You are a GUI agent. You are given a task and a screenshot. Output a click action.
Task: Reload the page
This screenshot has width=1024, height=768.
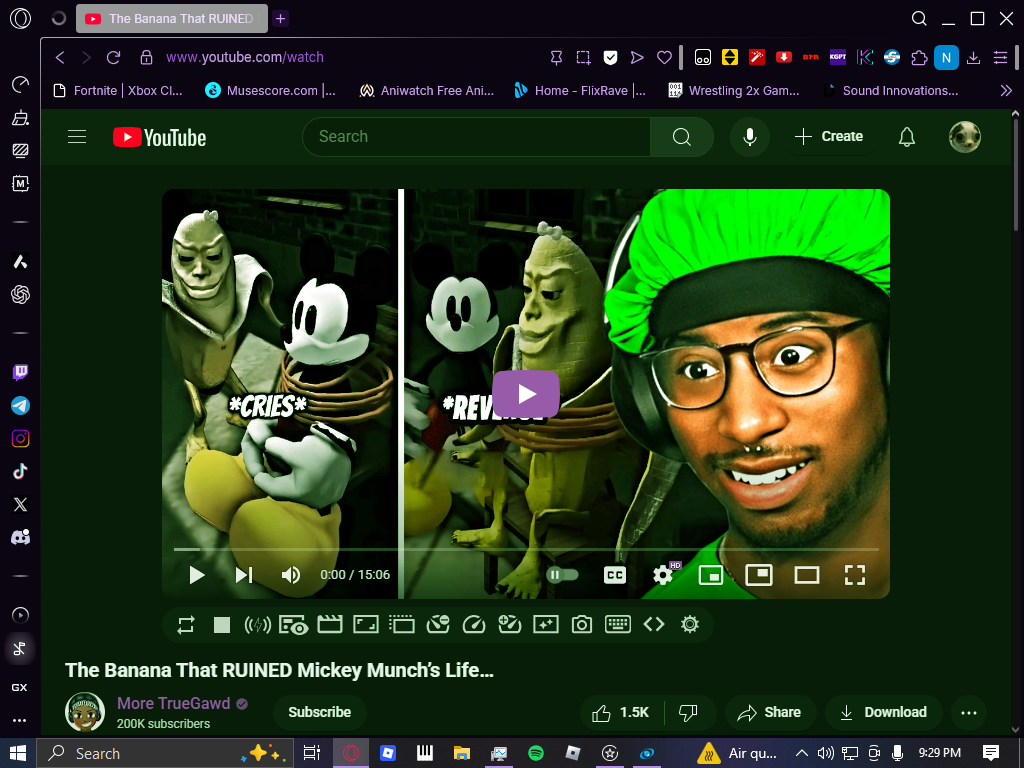click(x=114, y=57)
